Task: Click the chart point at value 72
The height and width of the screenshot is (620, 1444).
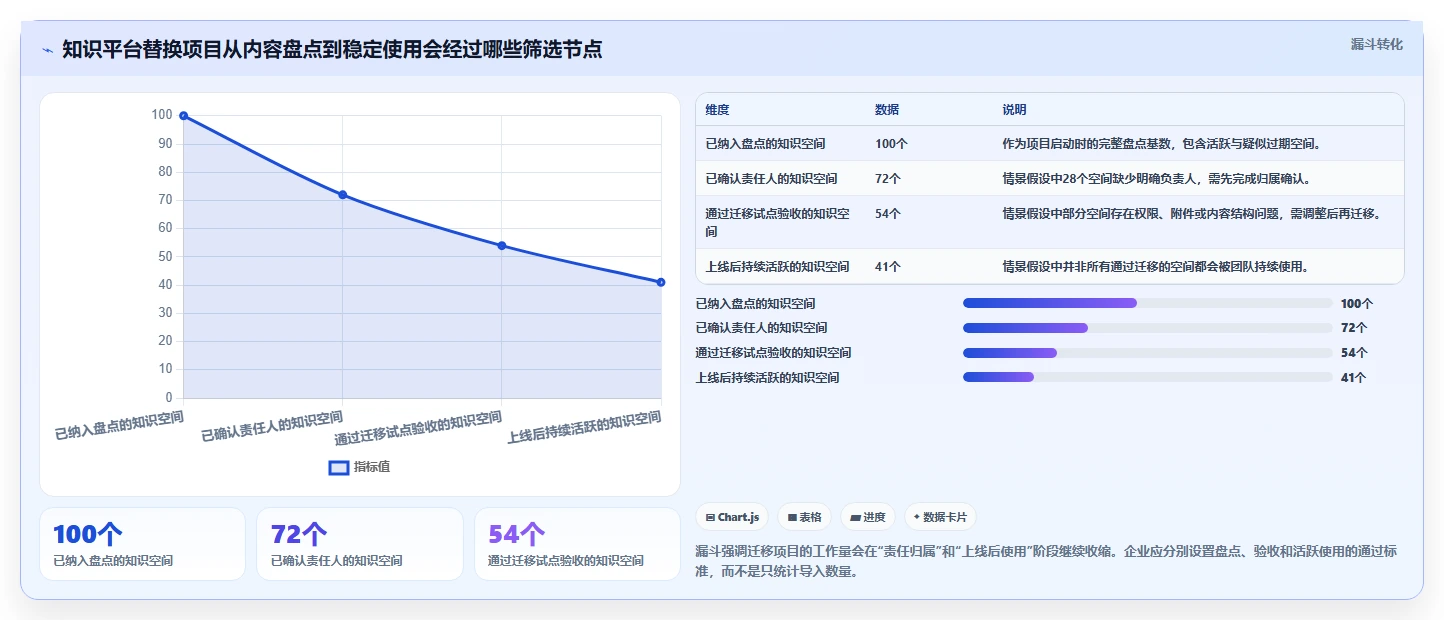Action: click(342, 195)
